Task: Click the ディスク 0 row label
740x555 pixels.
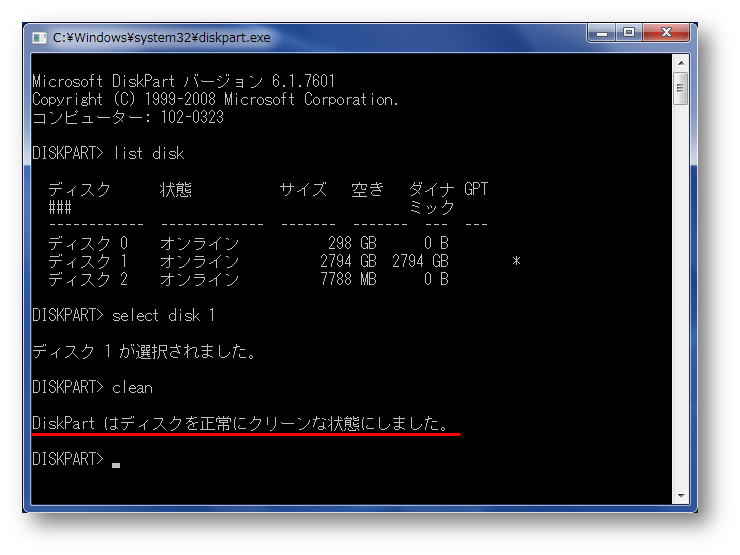Action: [88, 244]
